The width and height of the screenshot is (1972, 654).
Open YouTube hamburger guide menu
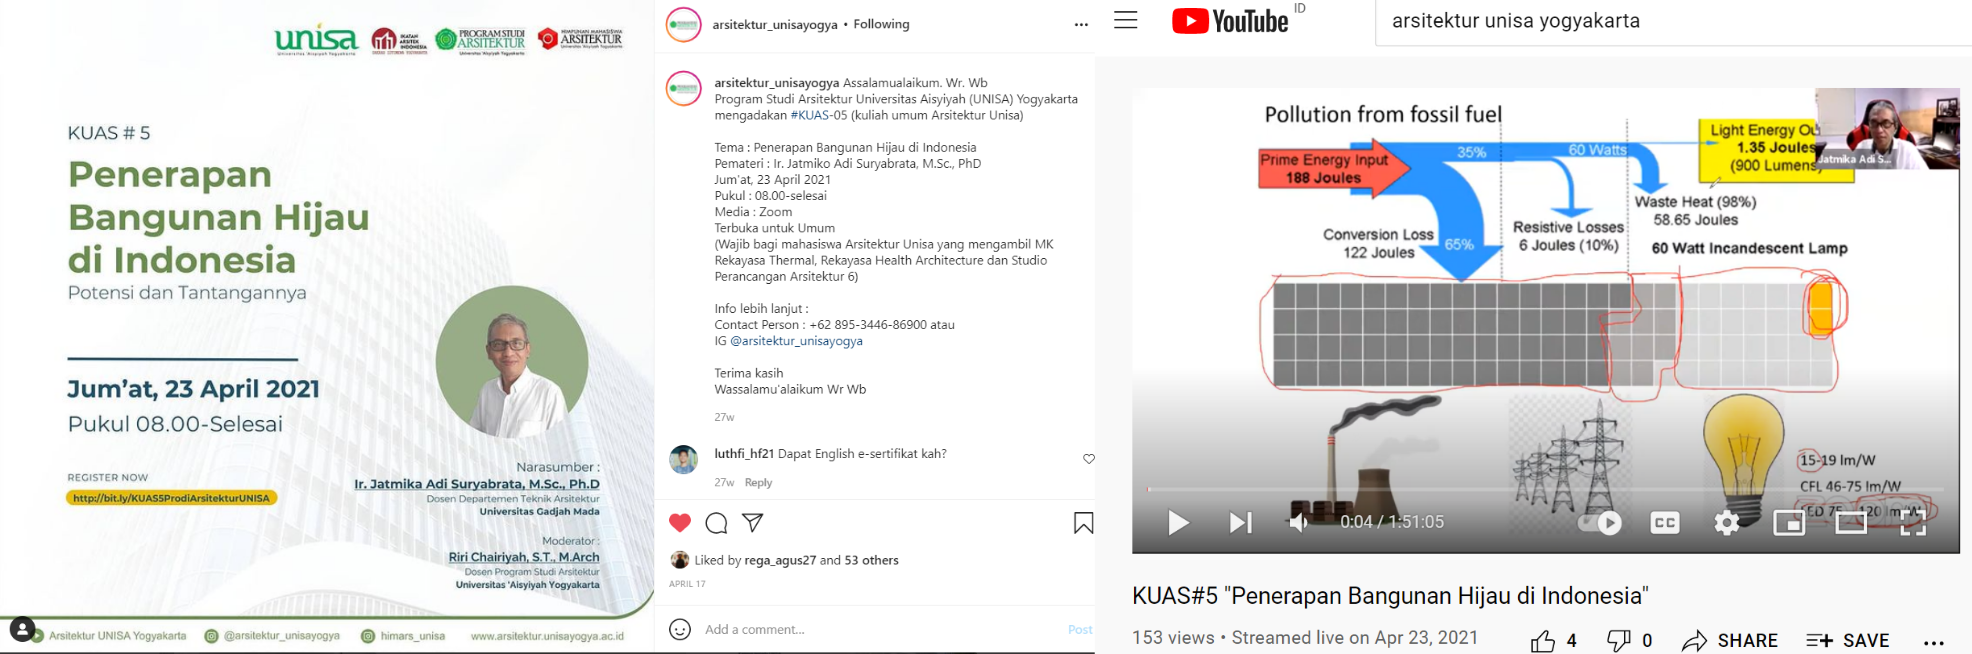tap(1126, 20)
